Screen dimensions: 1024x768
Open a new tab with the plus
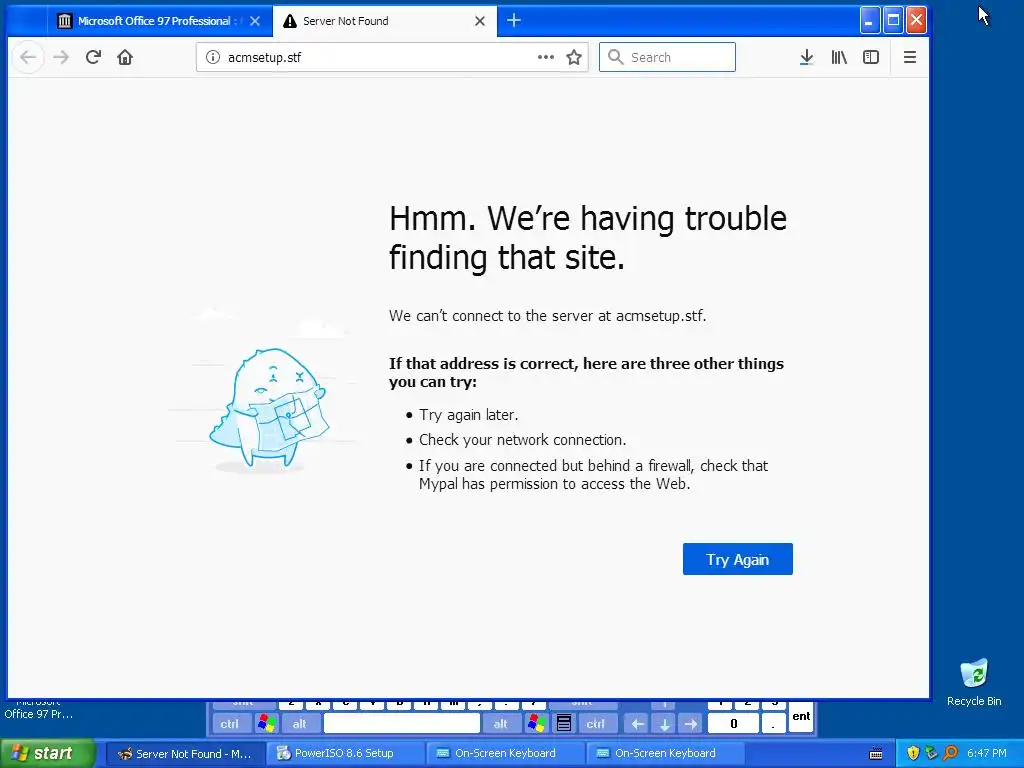[x=514, y=21]
